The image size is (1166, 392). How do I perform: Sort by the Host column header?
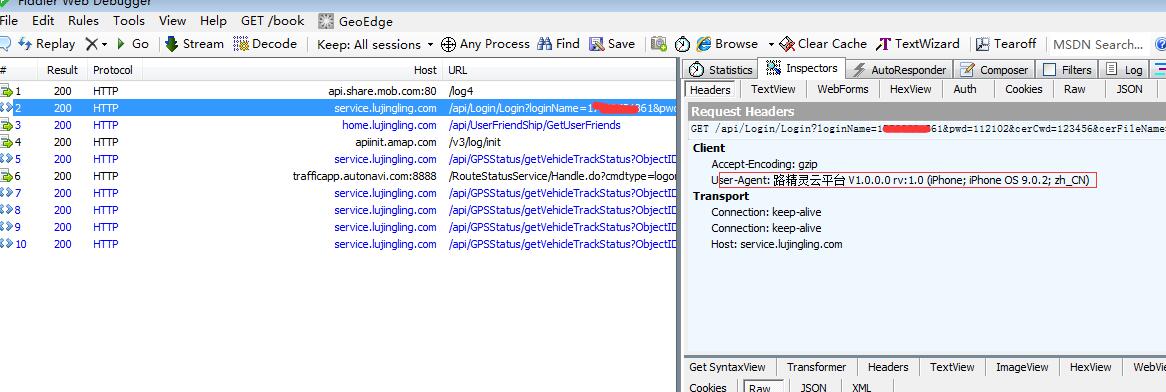292,71
